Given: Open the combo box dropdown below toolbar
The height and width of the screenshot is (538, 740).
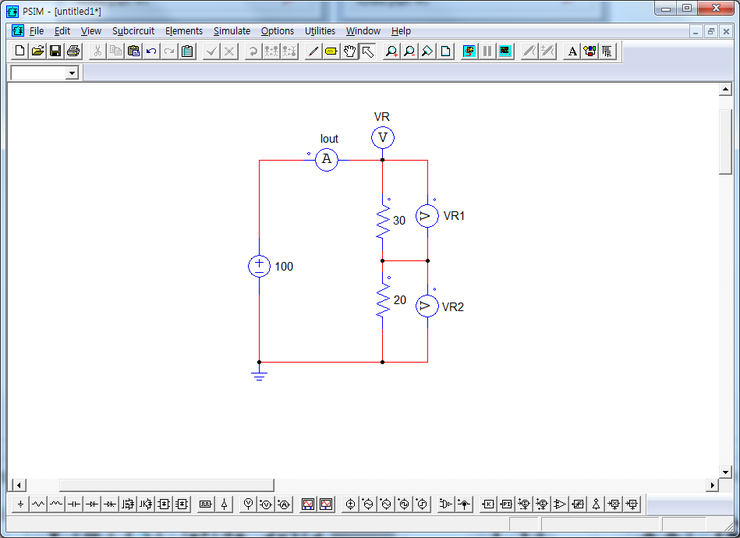Looking at the screenshot, I should coord(72,73).
